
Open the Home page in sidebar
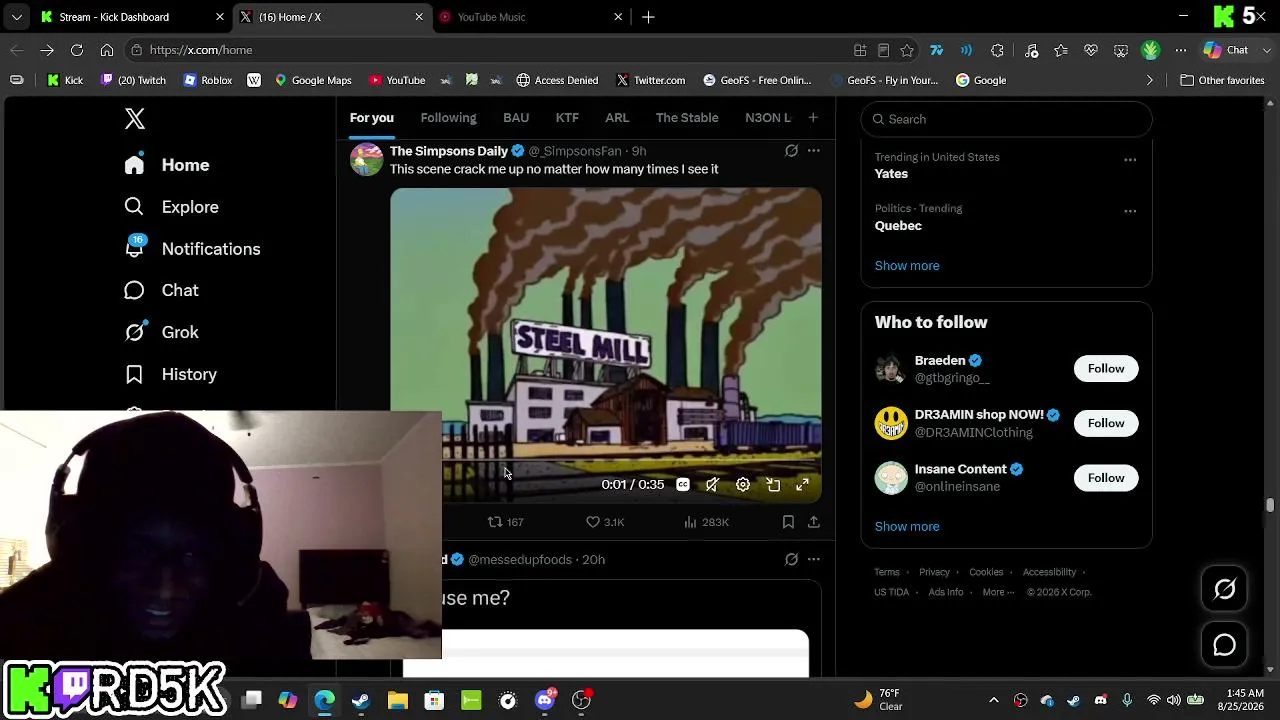click(x=167, y=165)
